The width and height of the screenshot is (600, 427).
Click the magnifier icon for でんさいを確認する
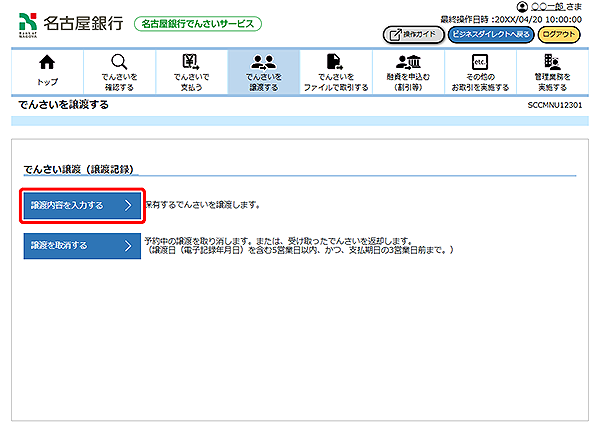click(x=118, y=63)
